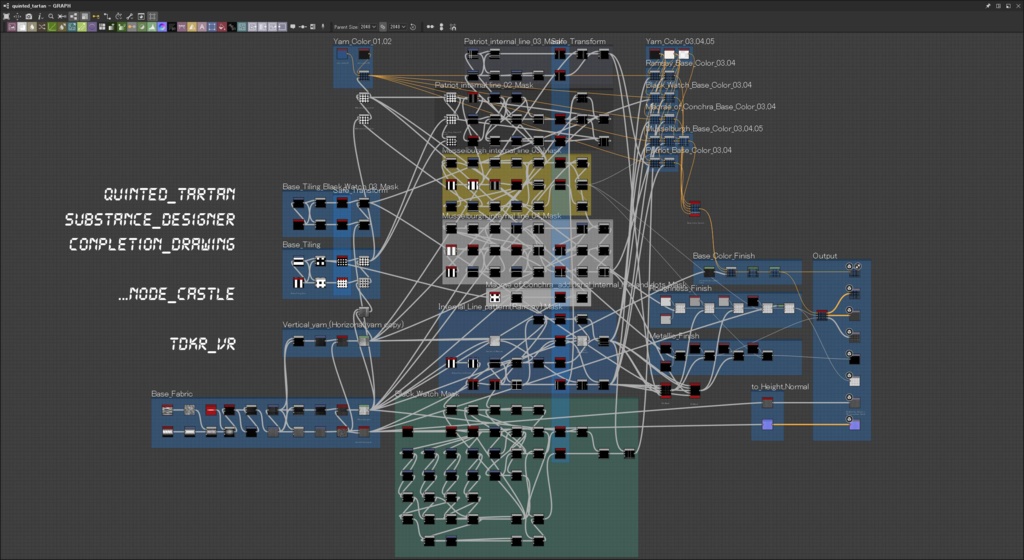Select the gray node in to_Height.Normal frame
Viewport: 1024px width, 560px height.
point(767,403)
